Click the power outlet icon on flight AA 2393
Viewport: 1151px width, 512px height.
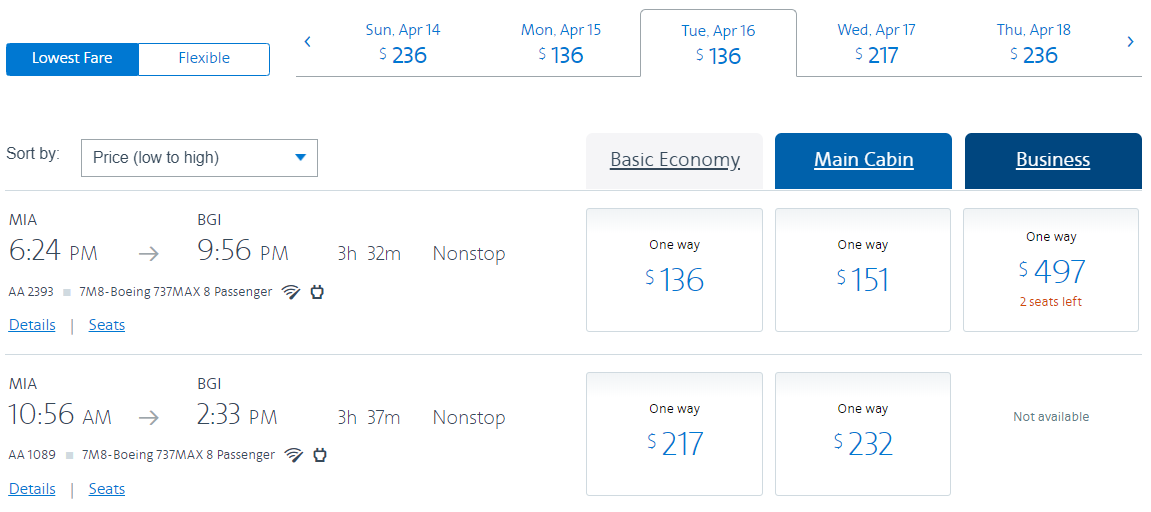coord(318,292)
